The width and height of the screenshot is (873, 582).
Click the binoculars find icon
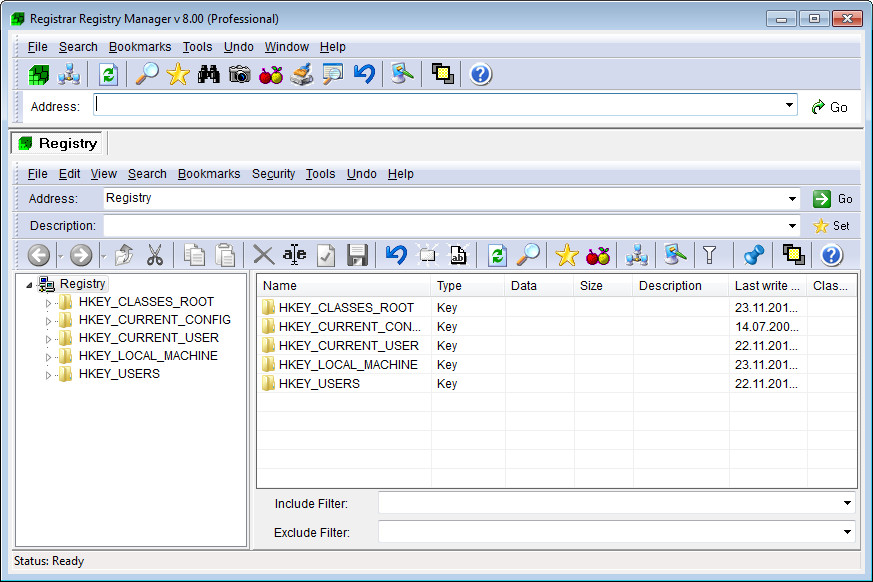[x=208, y=74]
